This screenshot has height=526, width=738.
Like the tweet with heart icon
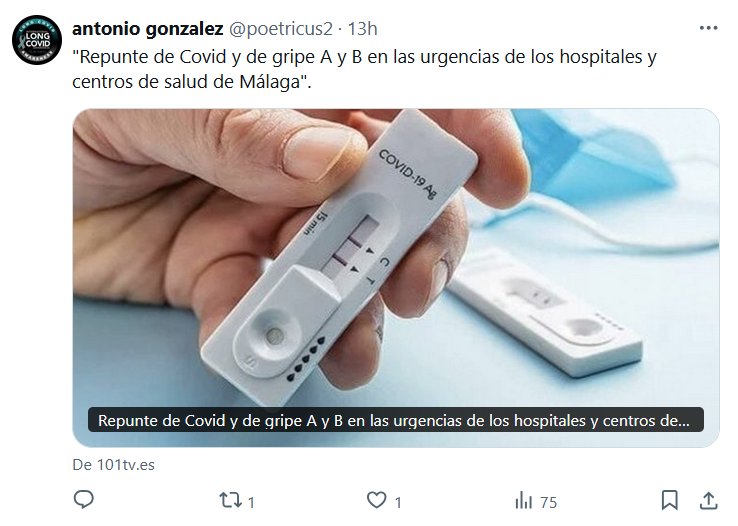coord(377,500)
